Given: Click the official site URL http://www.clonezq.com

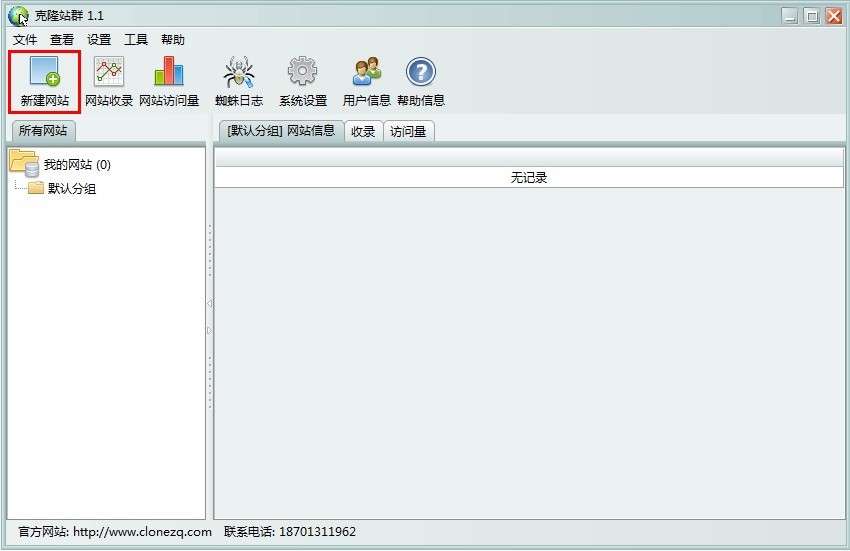Looking at the screenshot, I should pyautogui.click(x=143, y=532).
